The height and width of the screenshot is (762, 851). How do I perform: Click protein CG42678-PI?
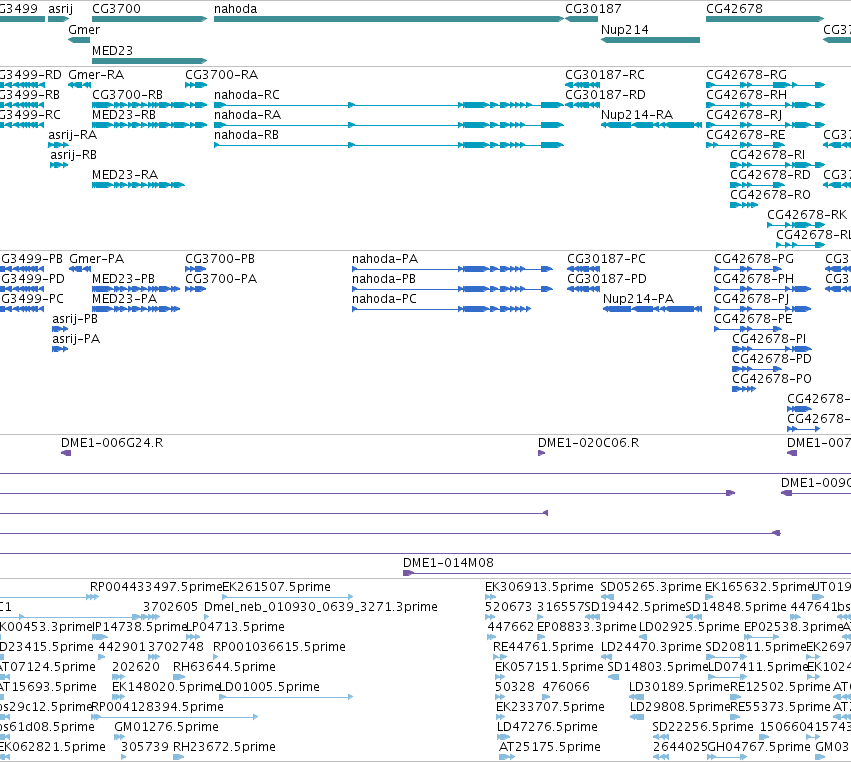click(772, 349)
